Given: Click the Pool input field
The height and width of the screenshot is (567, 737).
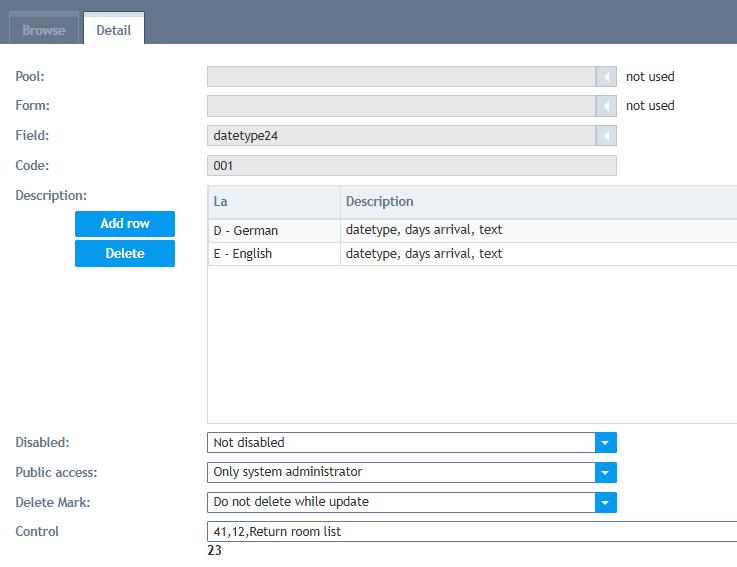Looking at the screenshot, I should click(x=400, y=76).
